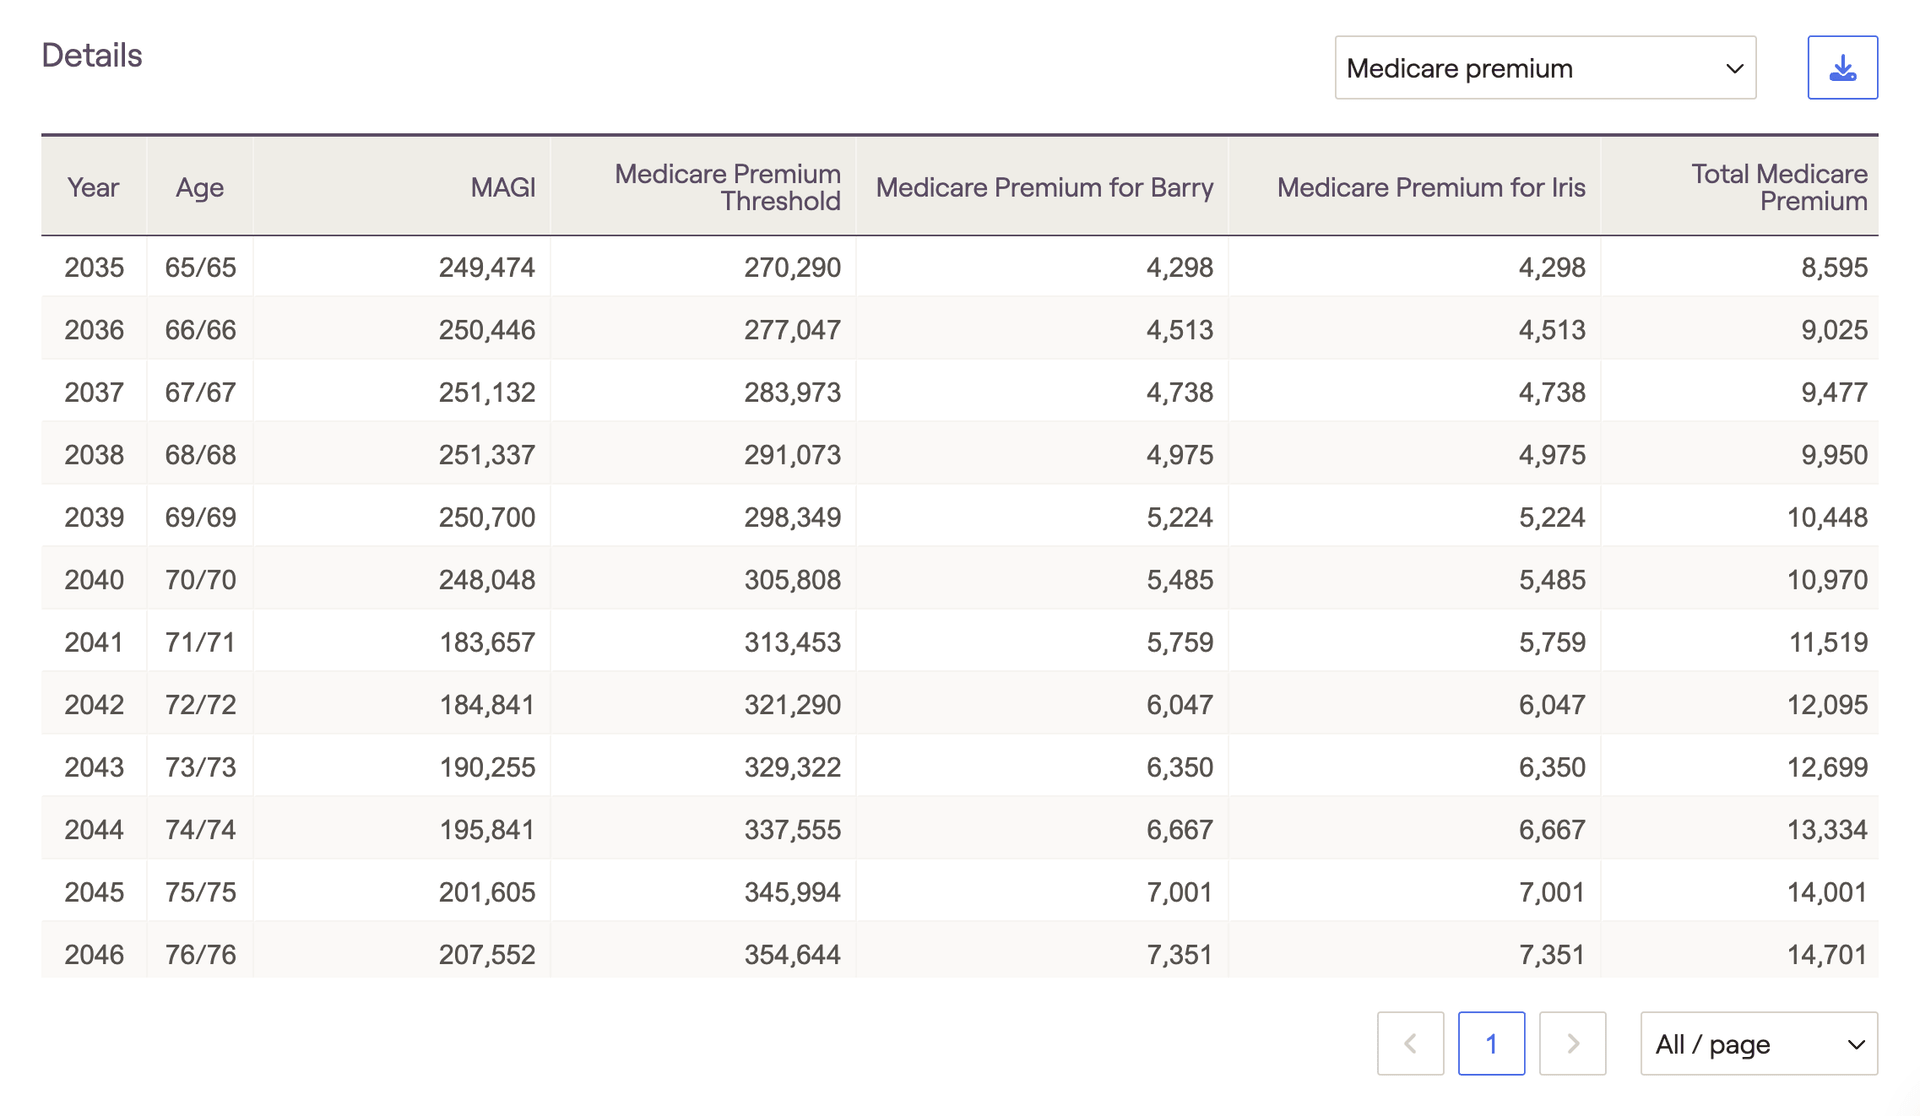Click the download table icon
Viewport: 1920px width, 1116px height.
(1842, 68)
